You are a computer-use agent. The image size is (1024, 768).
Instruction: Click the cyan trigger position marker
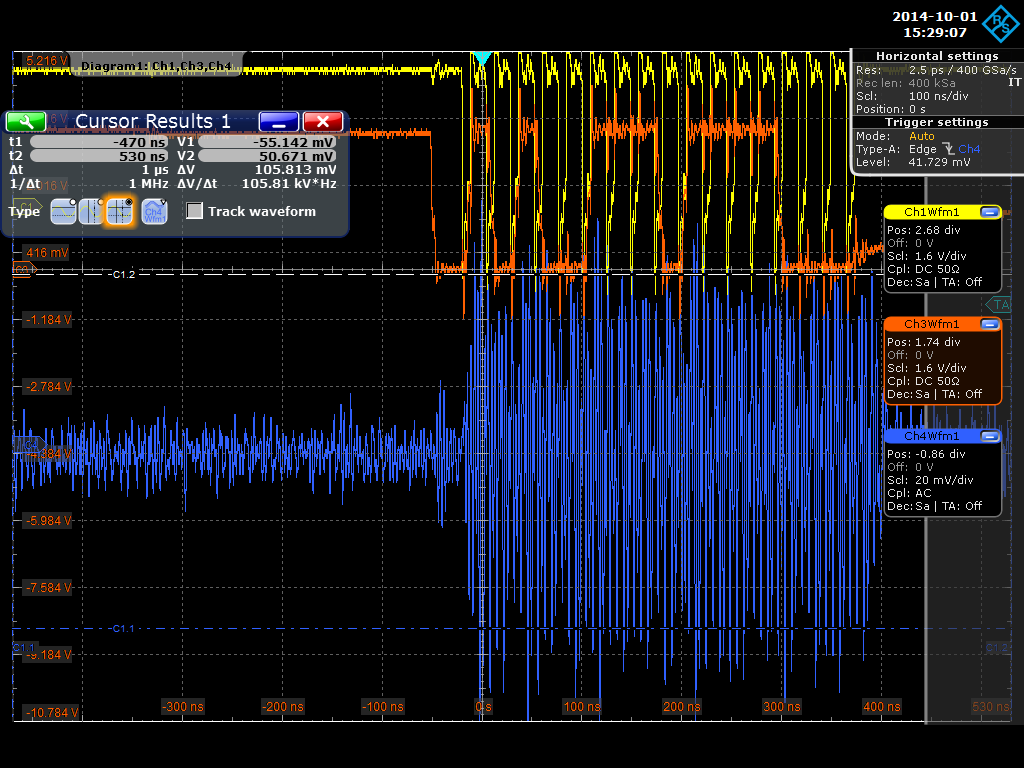[x=482, y=59]
